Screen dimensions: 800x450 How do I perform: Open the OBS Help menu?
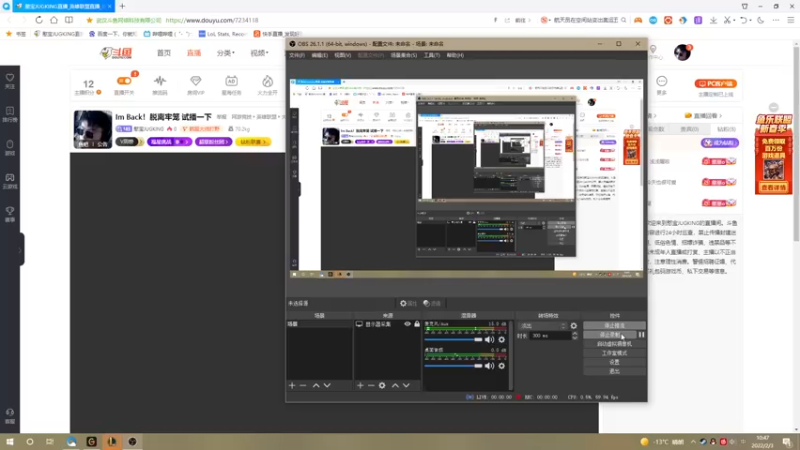coord(455,55)
